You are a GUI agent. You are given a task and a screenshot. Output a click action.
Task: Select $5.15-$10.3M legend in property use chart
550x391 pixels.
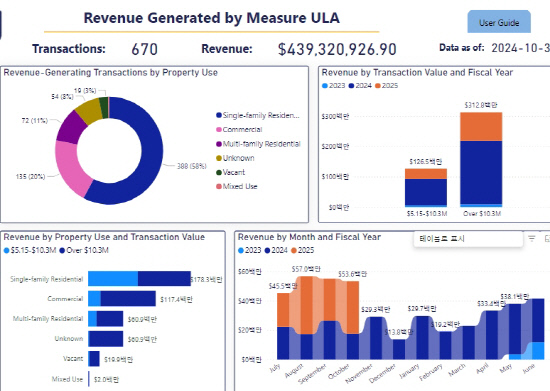point(30,250)
